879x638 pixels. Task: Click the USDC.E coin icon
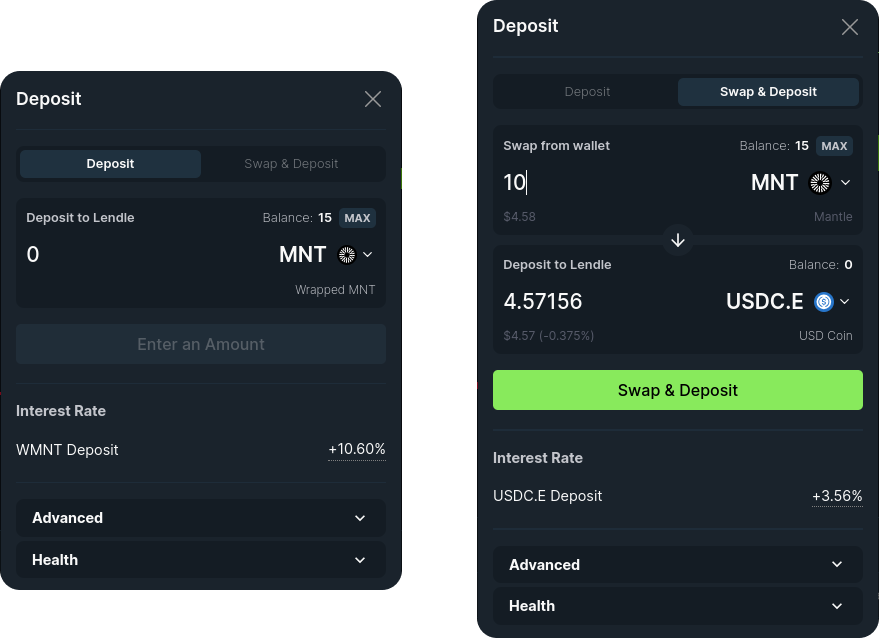pos(824,302)
